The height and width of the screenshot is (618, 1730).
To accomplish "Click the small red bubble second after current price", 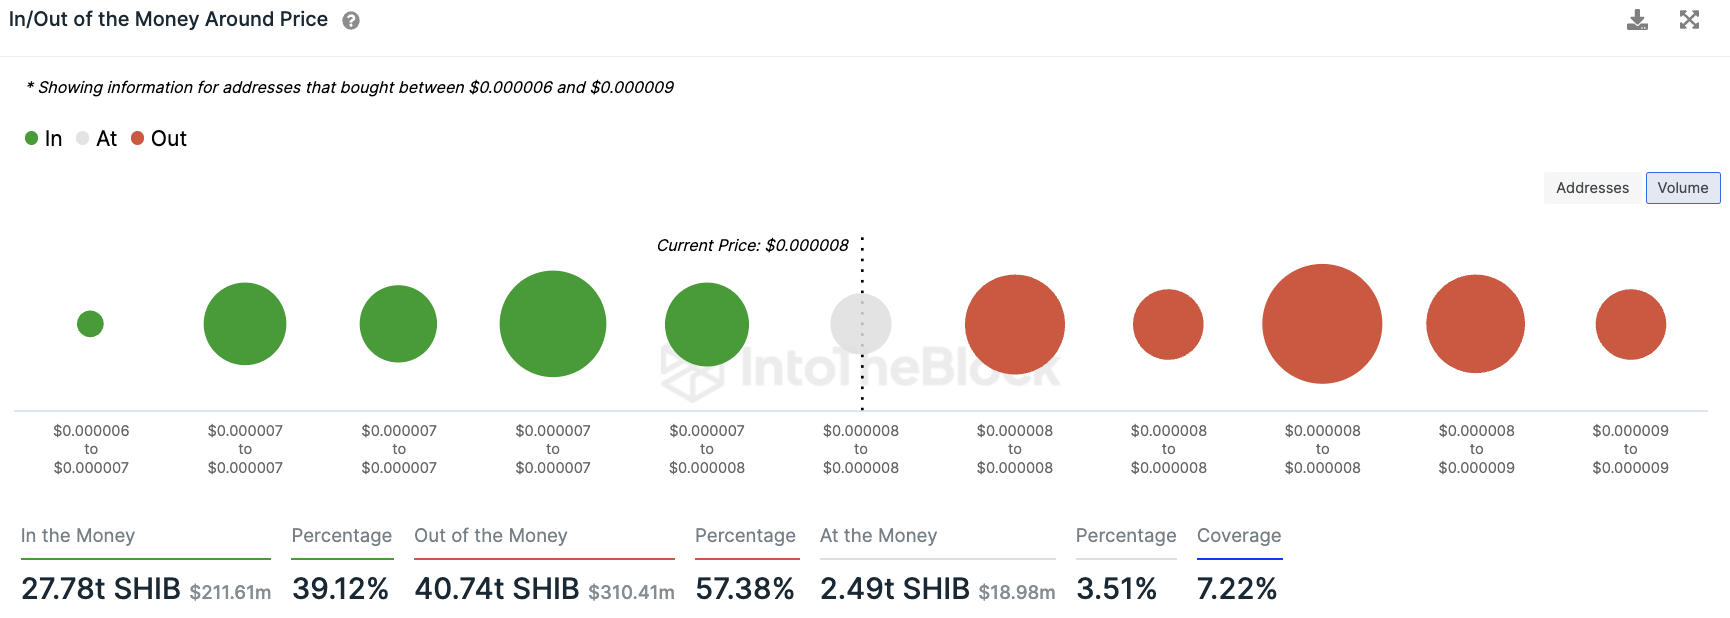I will point(1168,324).
